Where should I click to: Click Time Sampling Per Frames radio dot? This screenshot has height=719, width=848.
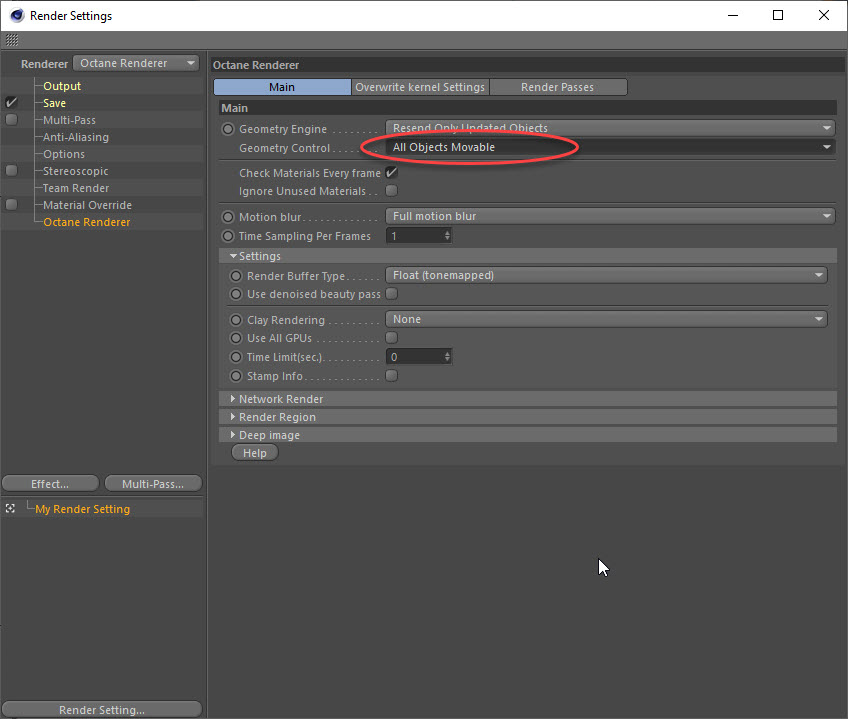click(x=228, y=236)
